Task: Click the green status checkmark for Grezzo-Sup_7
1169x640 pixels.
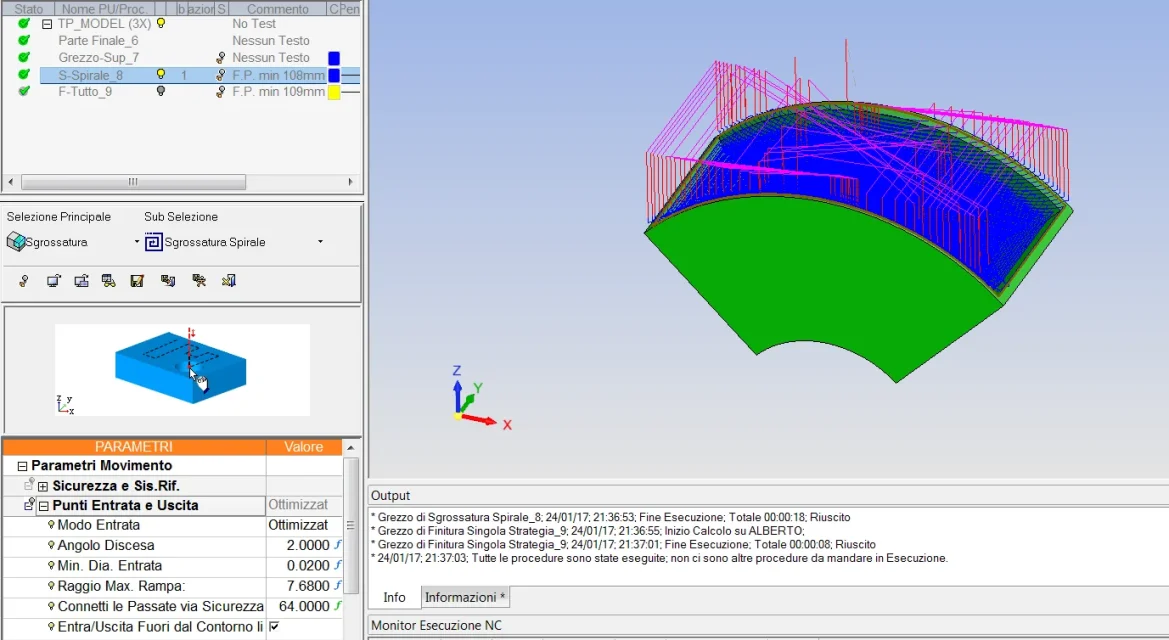Action: tap(24, 57)
